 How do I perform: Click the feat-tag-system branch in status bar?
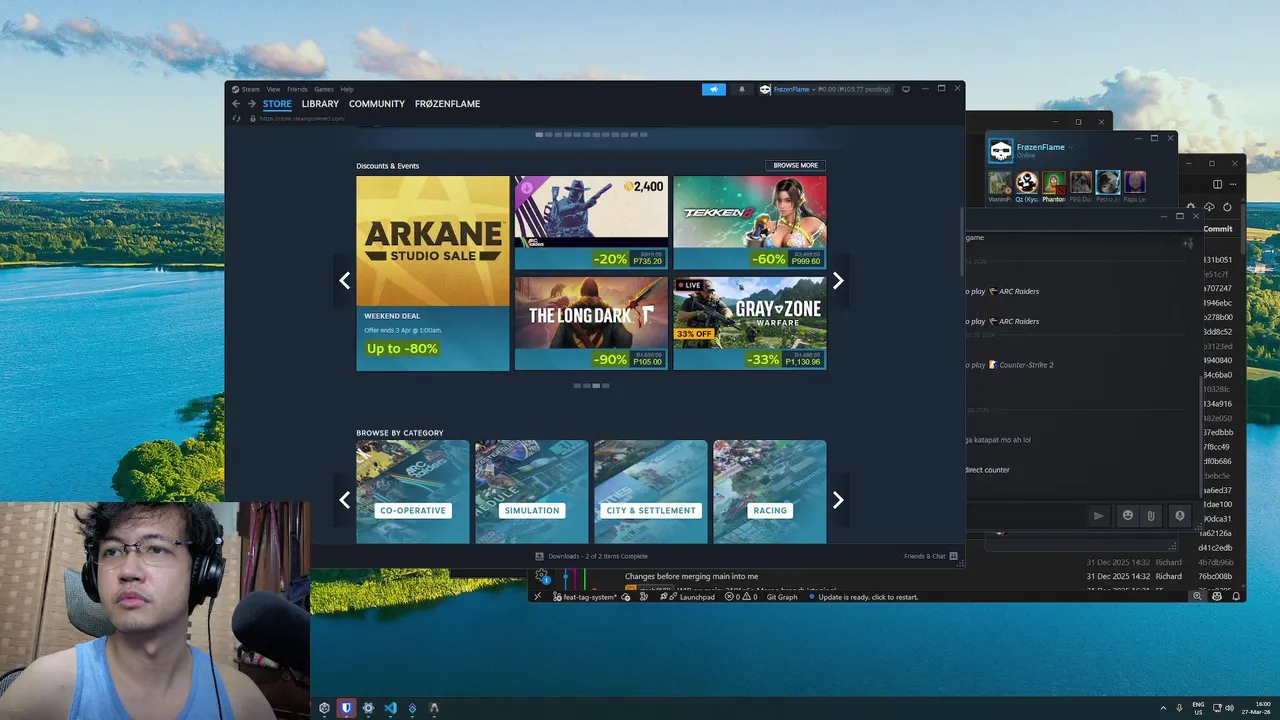(x=585, y=597)
